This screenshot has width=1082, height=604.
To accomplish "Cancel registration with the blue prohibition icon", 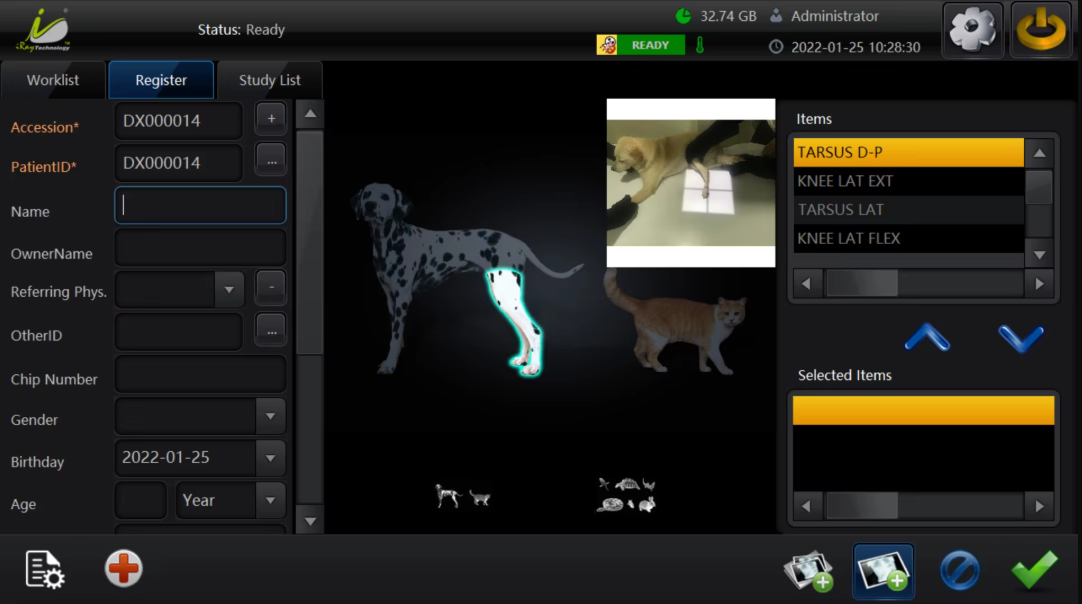I will [x=959, y=569].
